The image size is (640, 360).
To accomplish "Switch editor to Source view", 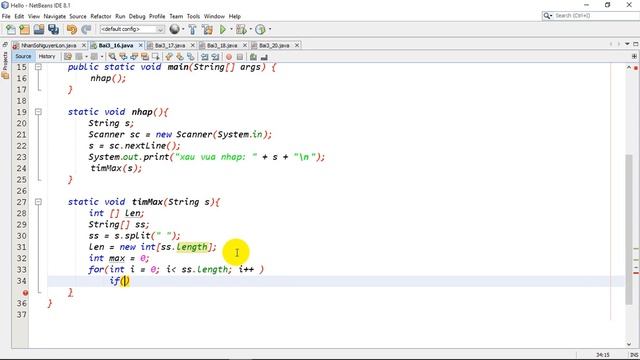I will (x=23, y=56).
